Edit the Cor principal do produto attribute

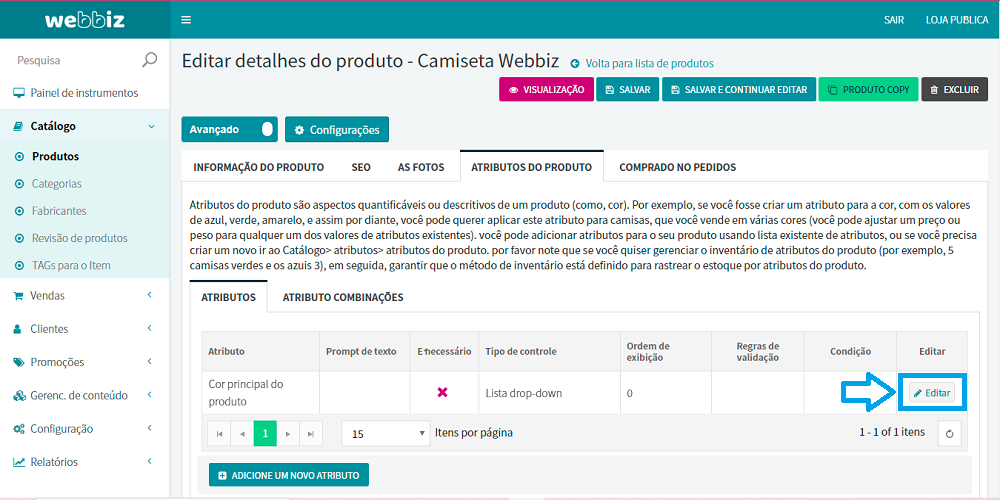(x=931, y=393)
